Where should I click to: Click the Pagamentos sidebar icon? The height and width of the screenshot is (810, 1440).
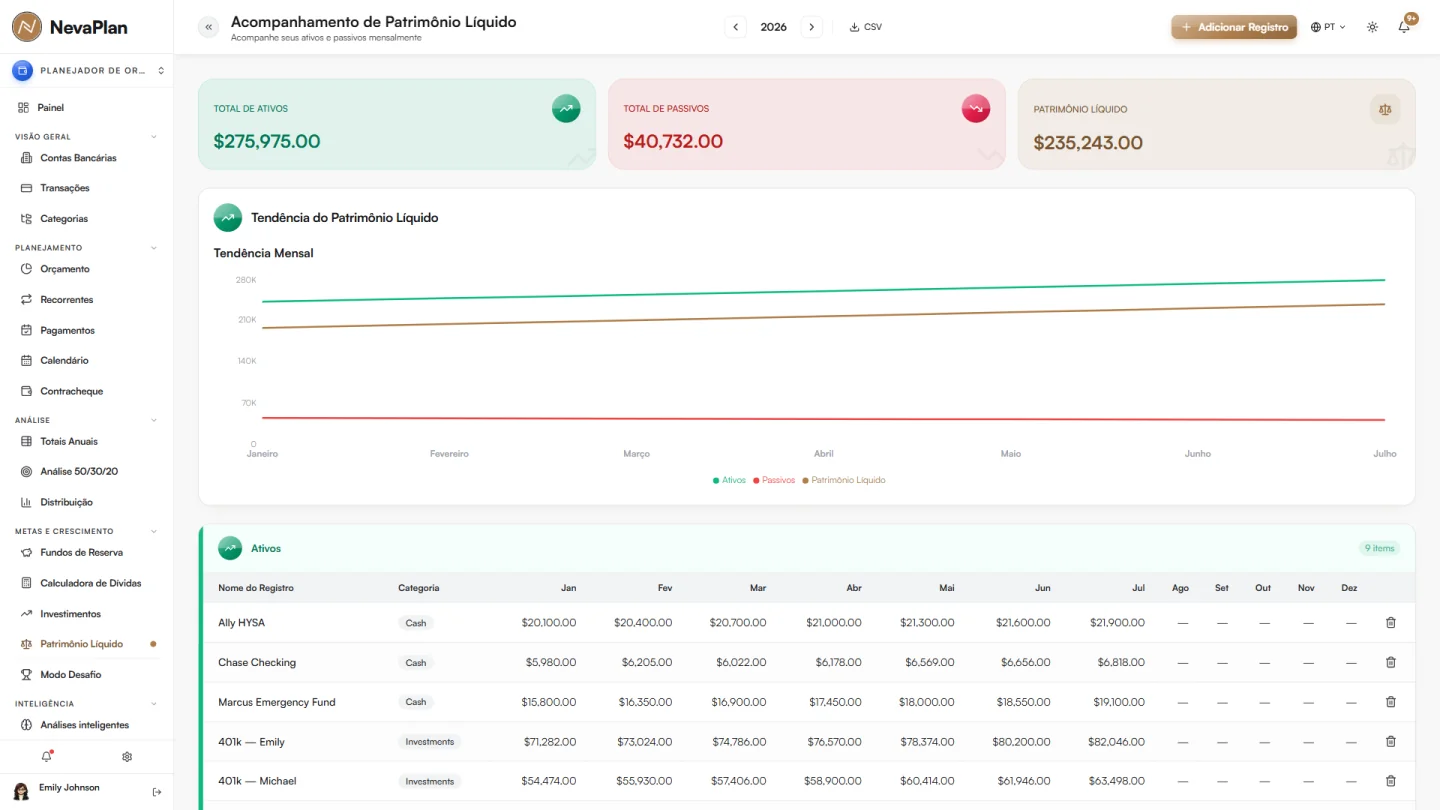[27, 330]
